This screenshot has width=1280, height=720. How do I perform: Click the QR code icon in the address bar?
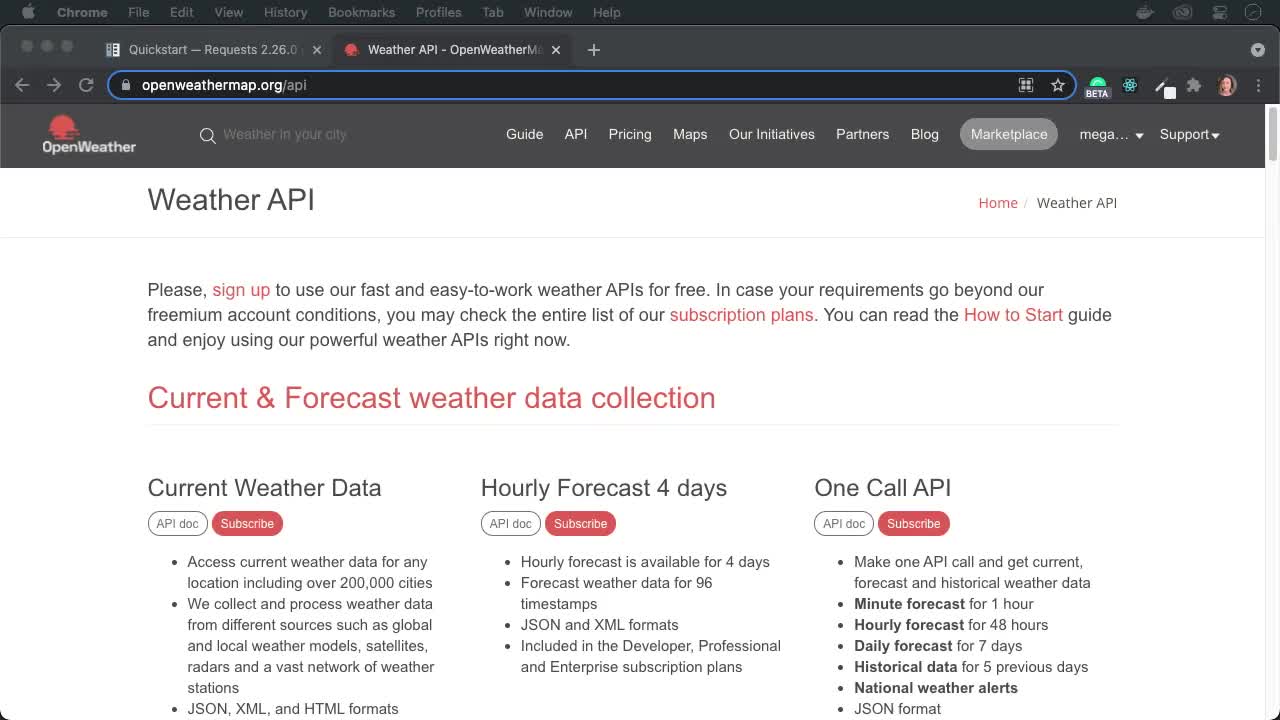[1025, 85]
